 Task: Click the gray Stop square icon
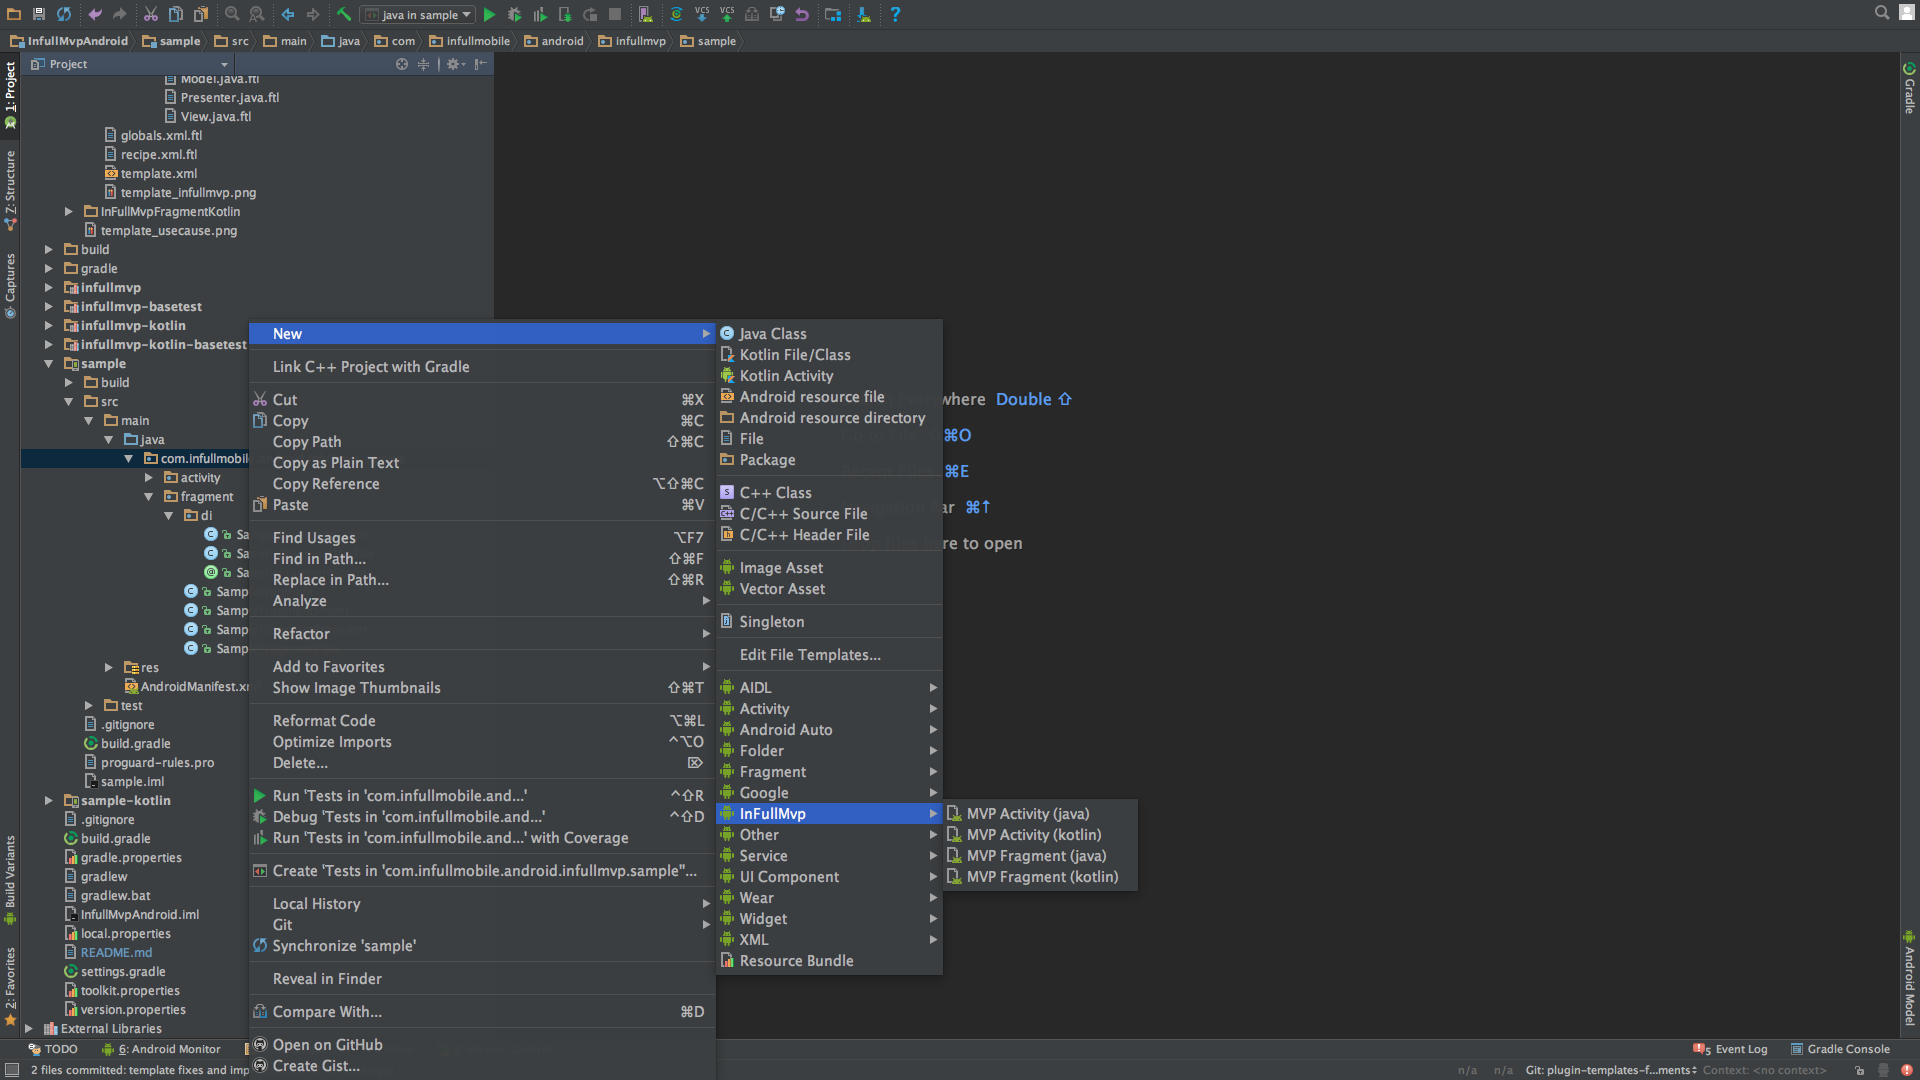tap(615, 14)
